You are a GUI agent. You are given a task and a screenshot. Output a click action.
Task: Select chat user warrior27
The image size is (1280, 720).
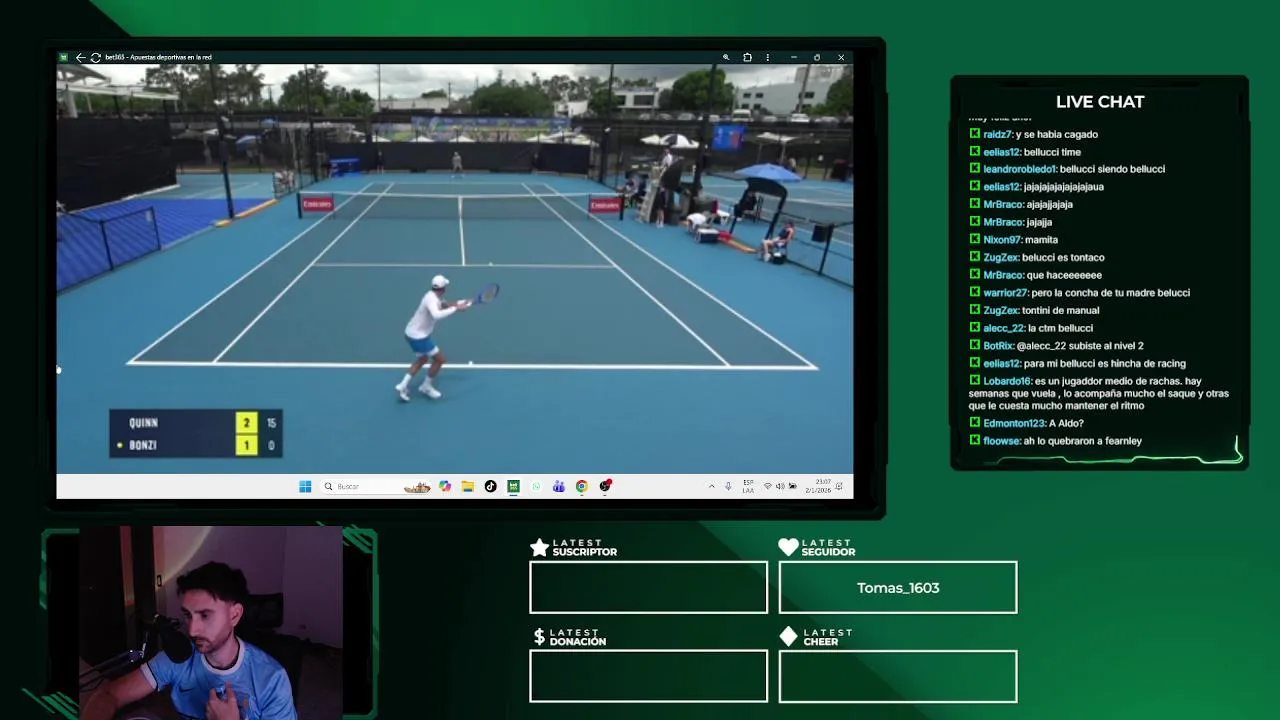click(1005, 293)
